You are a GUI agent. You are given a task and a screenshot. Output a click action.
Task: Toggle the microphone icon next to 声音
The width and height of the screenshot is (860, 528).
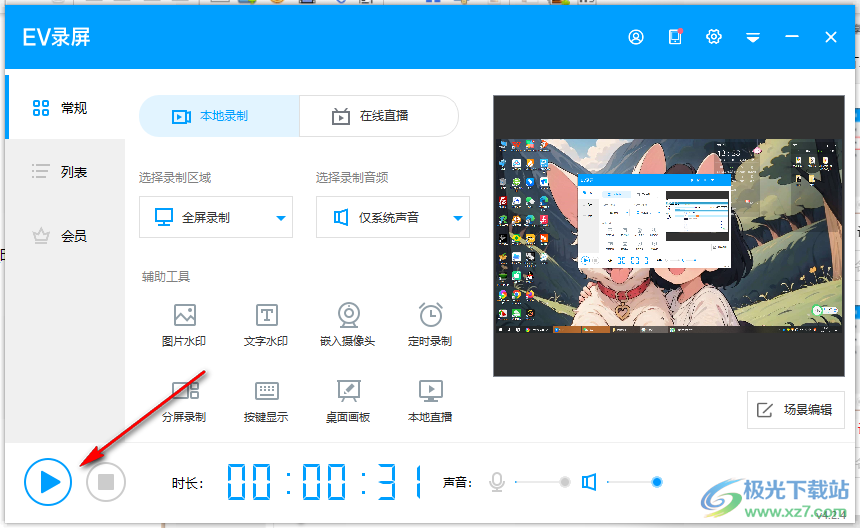(x=497, y=482)
